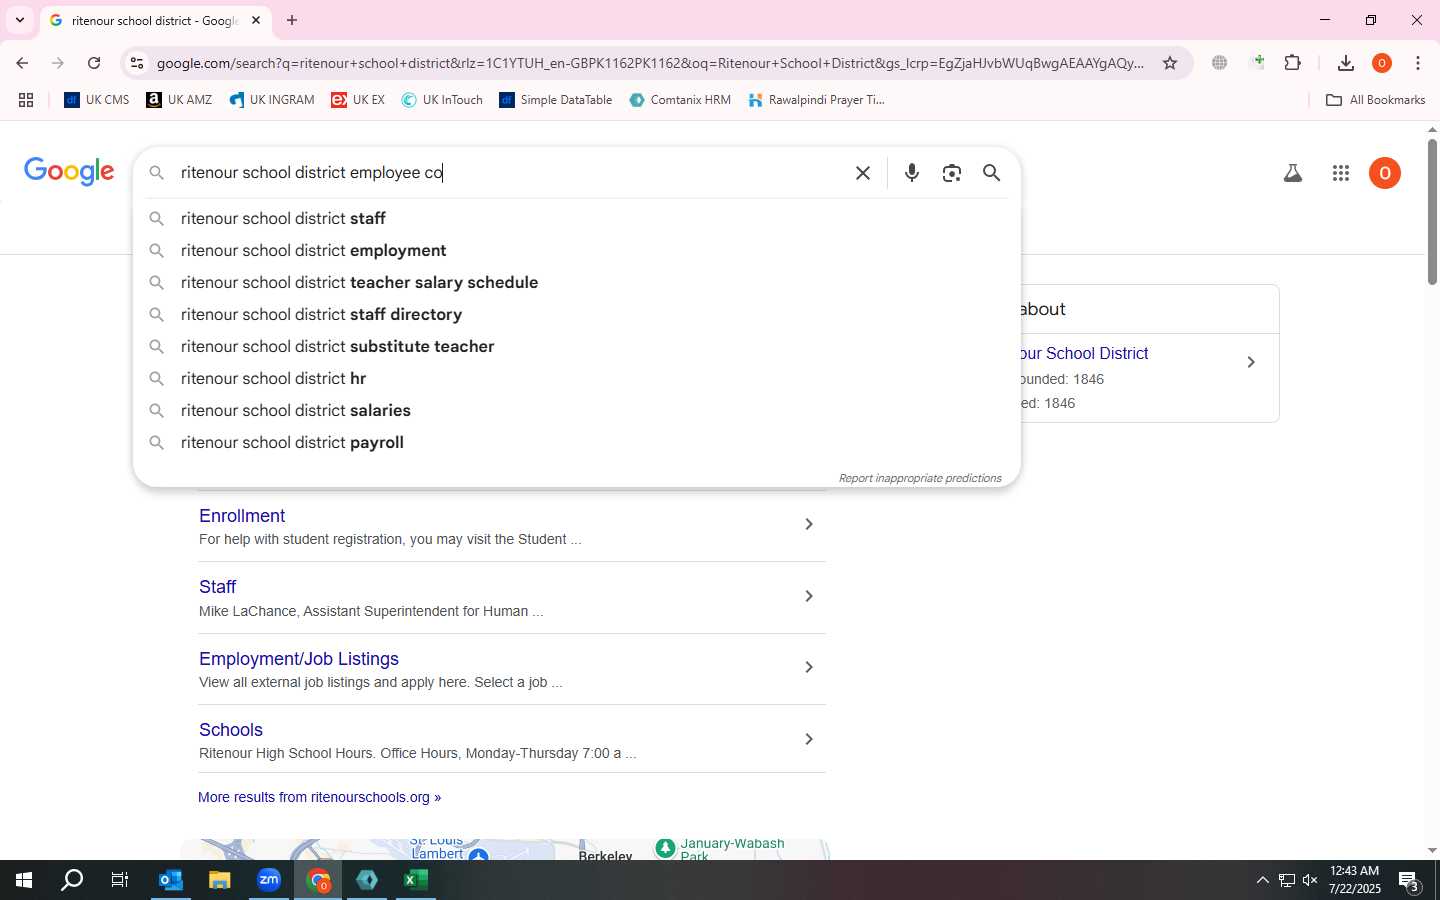
Task: Open the UK CMS bookmark
Action: (x=97, y=100)
